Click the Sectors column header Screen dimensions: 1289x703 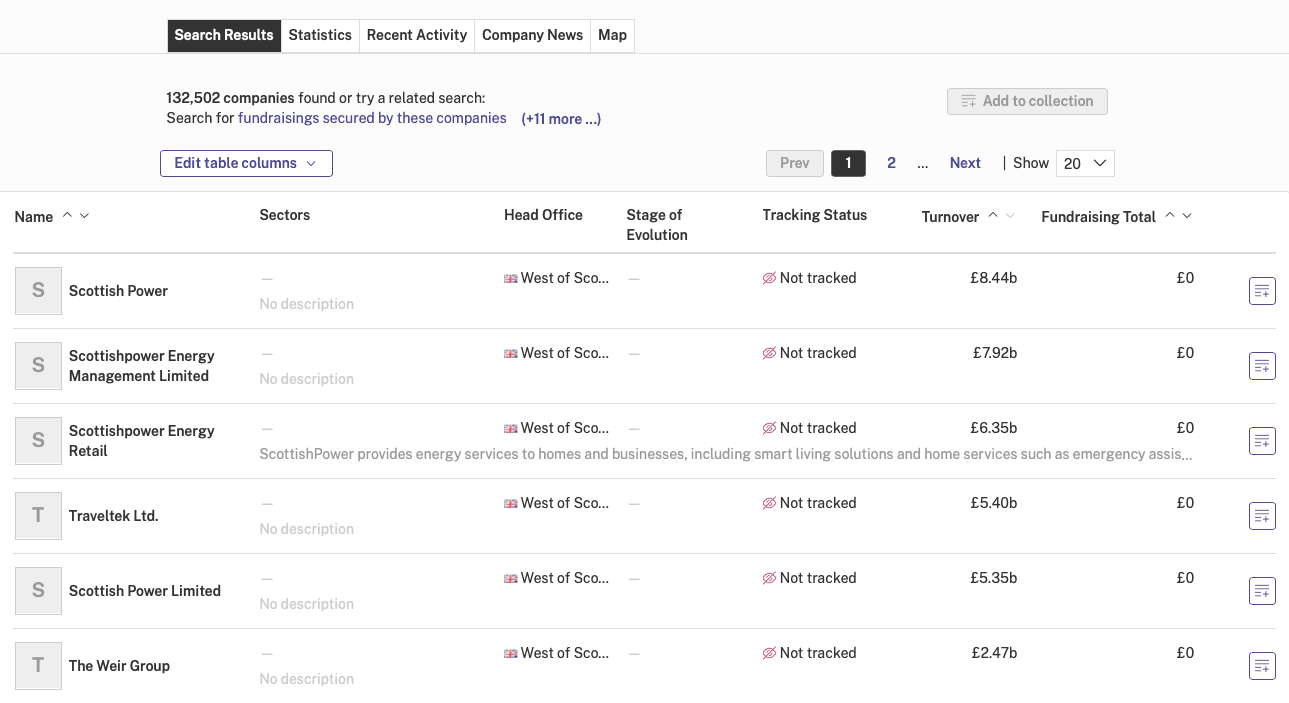click(x=285, y=215)
